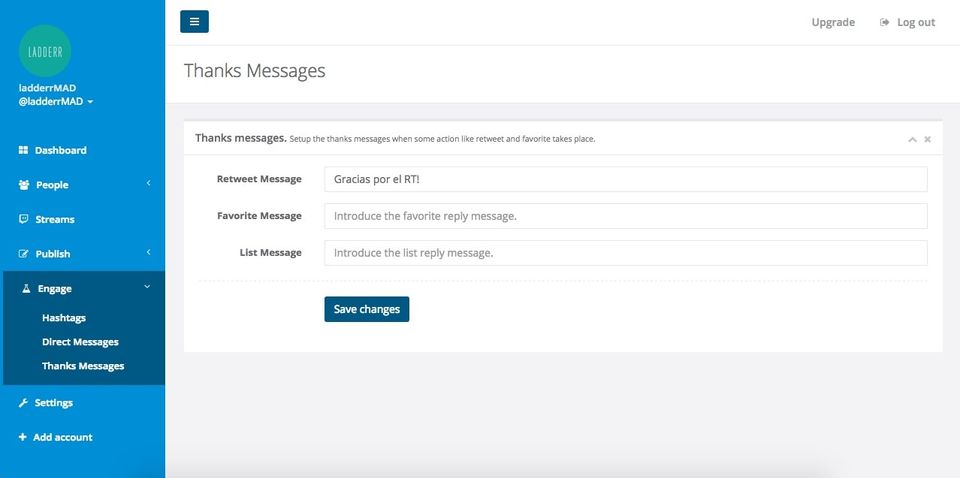Click the Log out link

[916, 22]
